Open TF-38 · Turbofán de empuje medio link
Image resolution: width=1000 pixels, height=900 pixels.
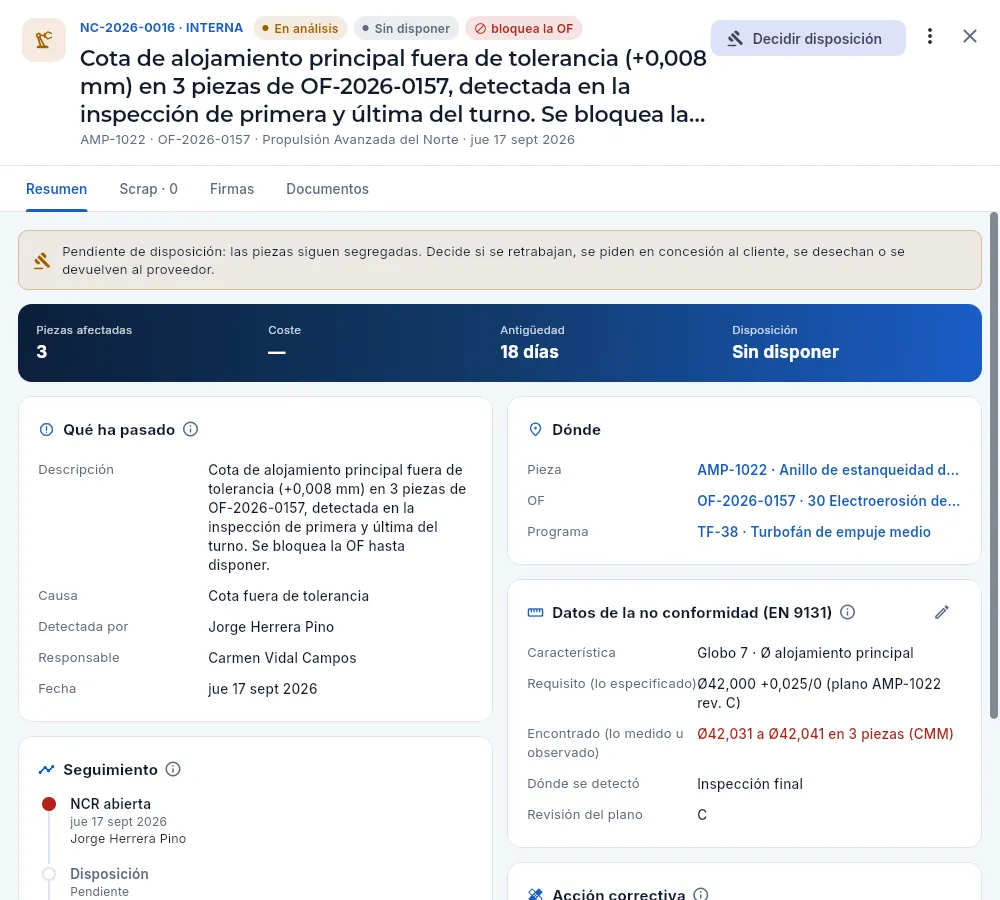point(814,532)
